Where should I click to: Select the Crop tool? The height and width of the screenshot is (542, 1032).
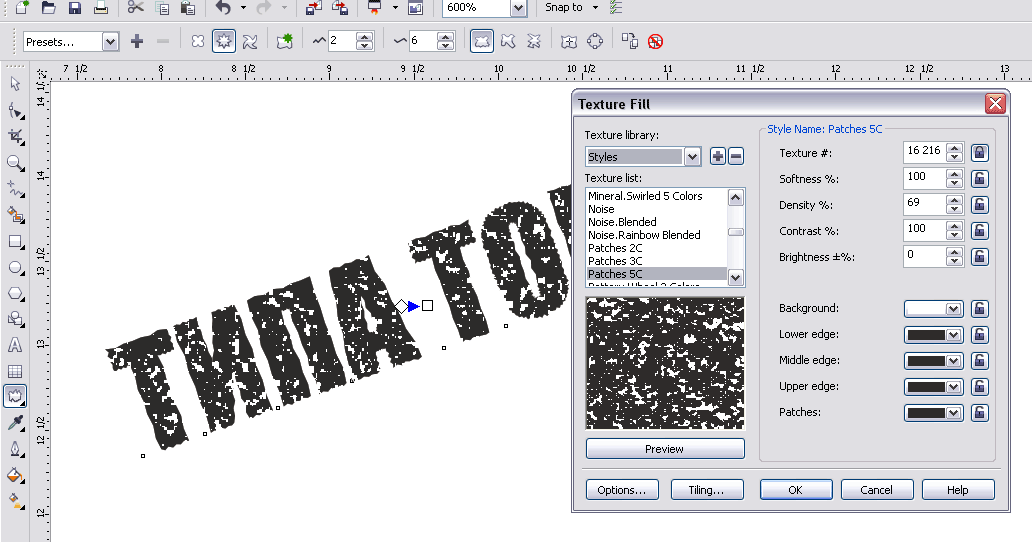point(15,137)
